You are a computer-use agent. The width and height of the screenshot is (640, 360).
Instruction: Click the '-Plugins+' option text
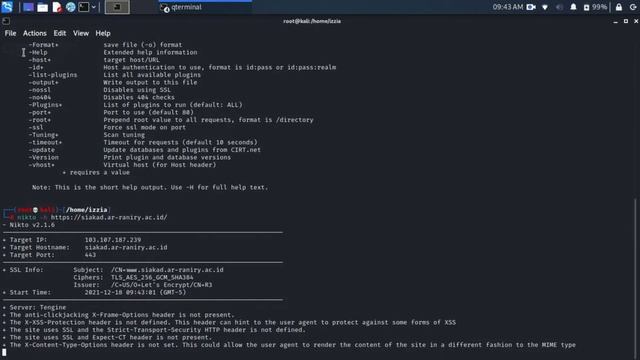click(x=45, y=105)
